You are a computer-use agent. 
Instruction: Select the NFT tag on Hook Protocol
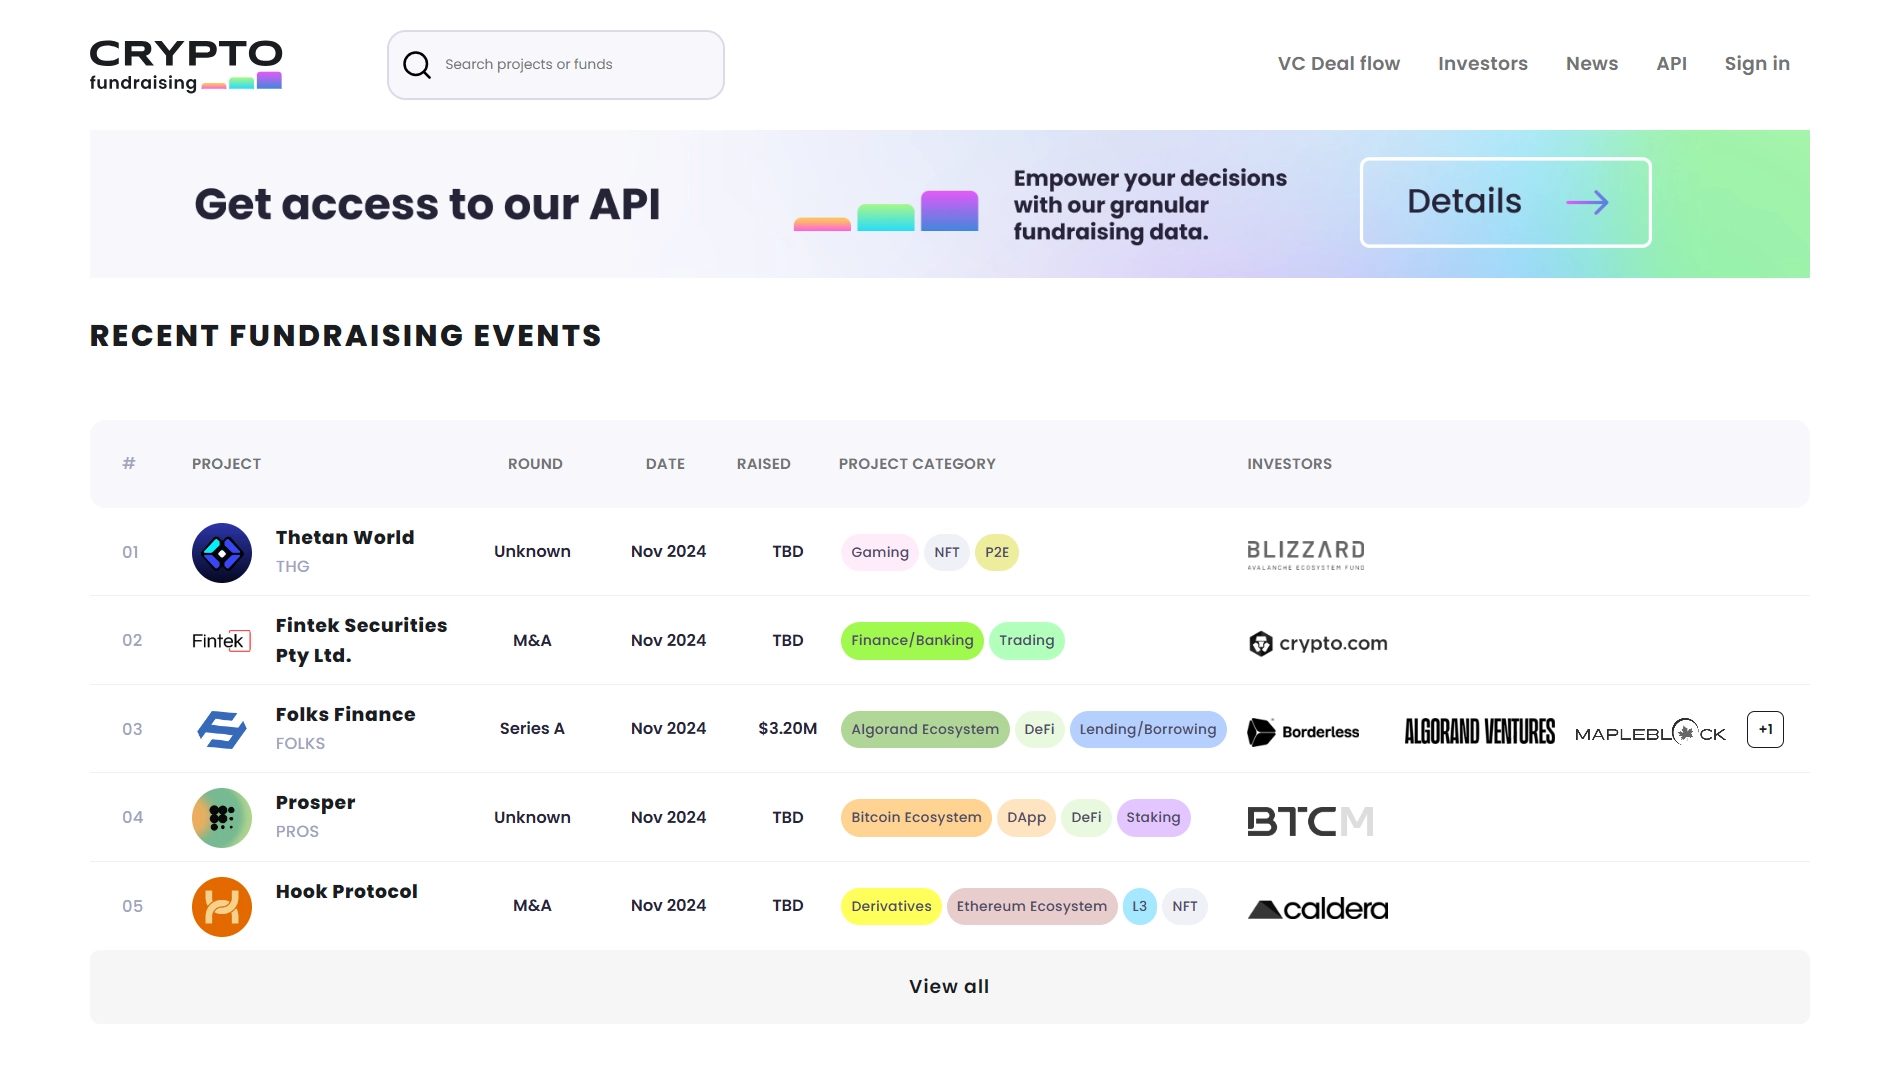click(x=1184, y=907)
